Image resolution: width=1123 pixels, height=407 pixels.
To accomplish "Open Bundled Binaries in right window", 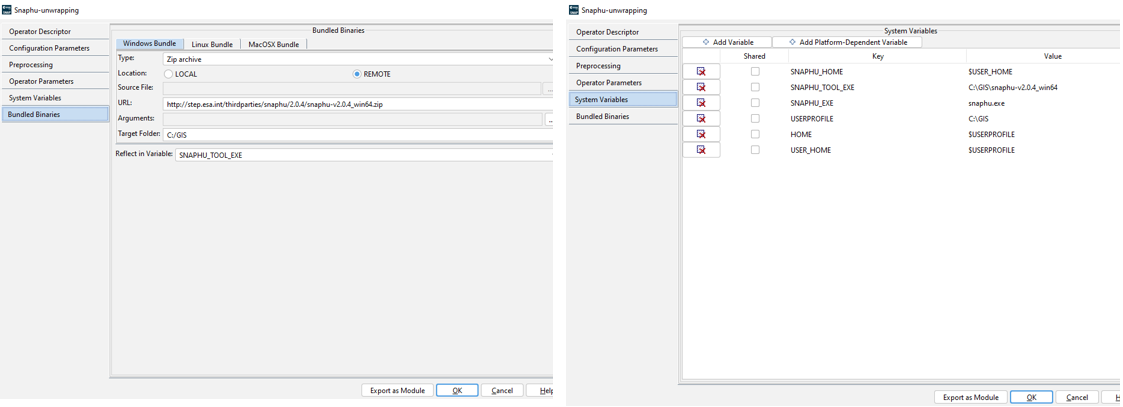I will [x=623, y=116].
